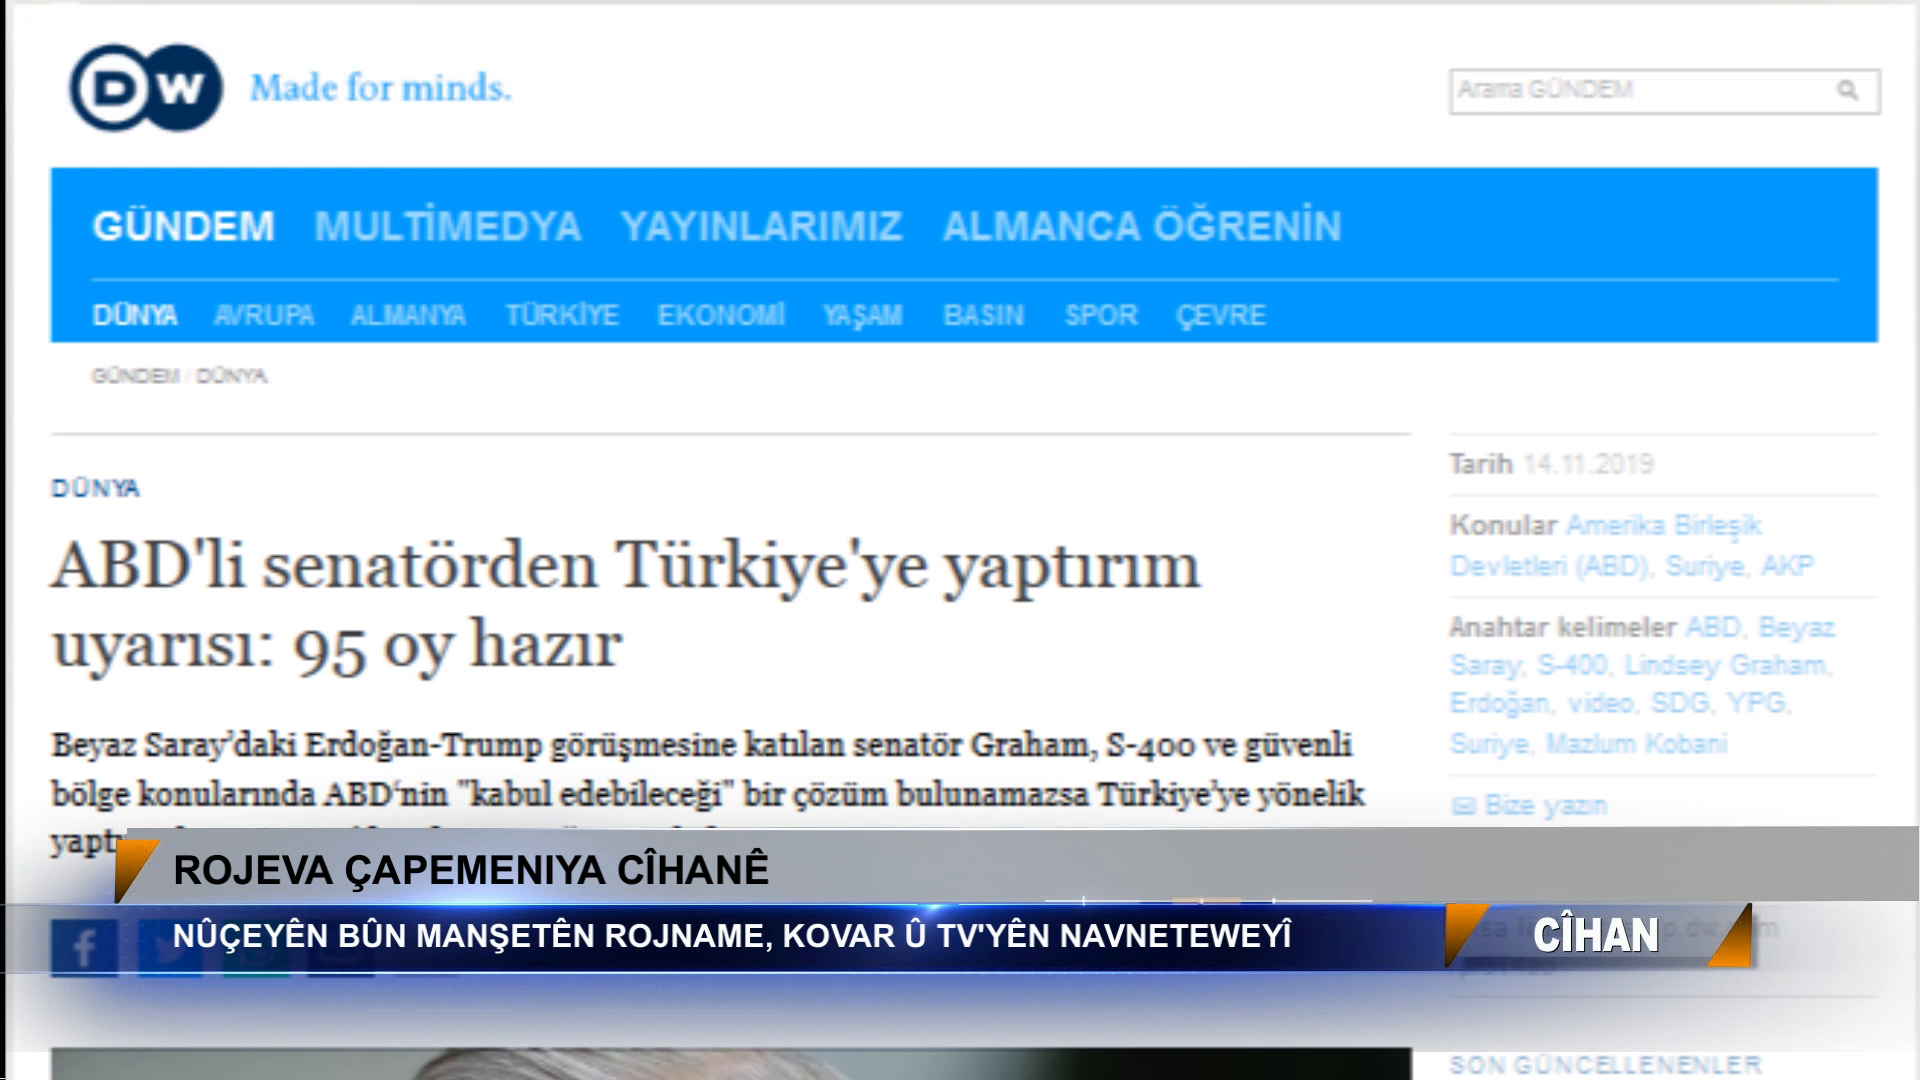This screenshot has height=1080, width=1920.
Task: Focus the Arama GÜNDEM search field
Action: [1664, 91]
